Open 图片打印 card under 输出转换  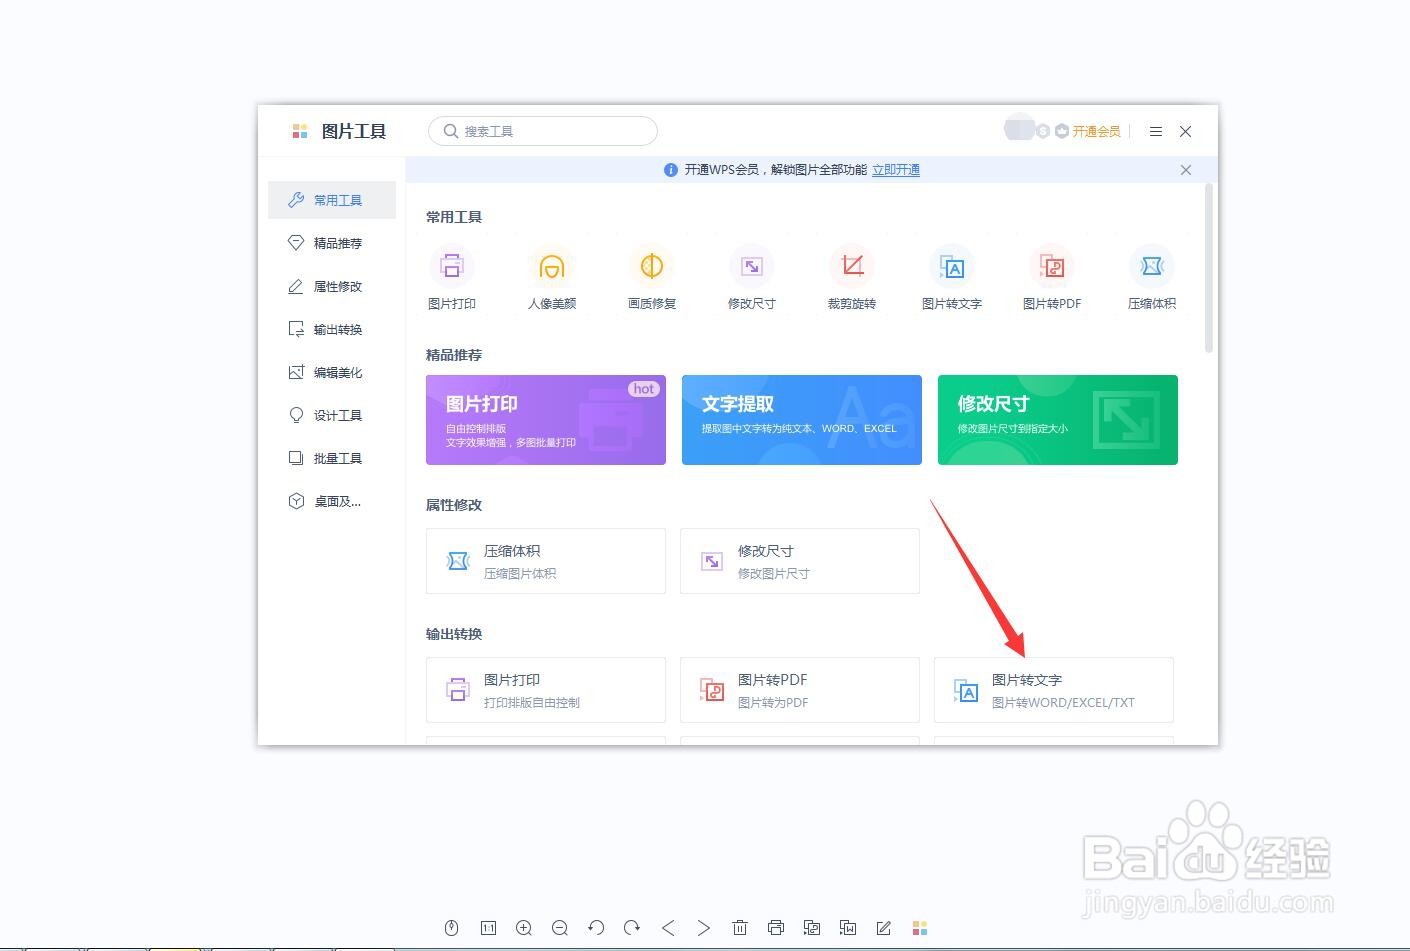[x=546, y=690]
